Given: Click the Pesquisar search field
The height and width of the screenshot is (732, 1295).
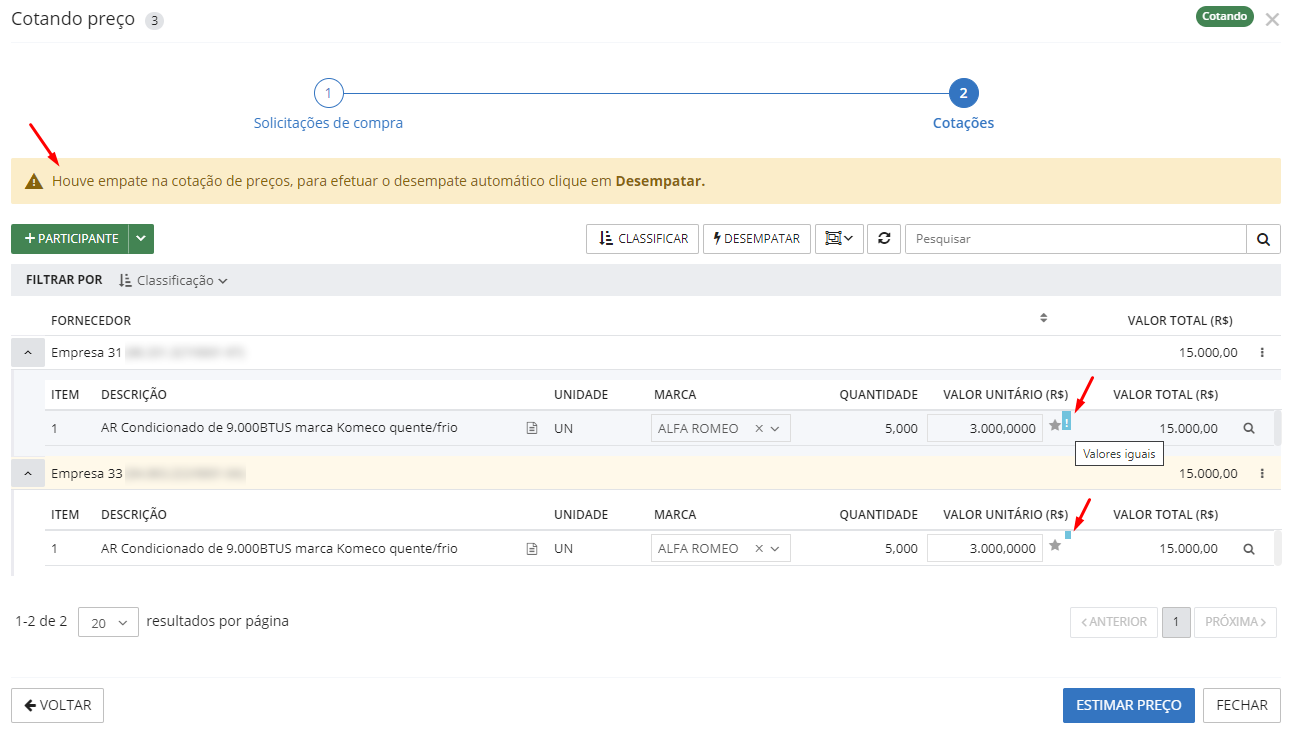Looking at the screenshot, I should [x=1075, y=239].
